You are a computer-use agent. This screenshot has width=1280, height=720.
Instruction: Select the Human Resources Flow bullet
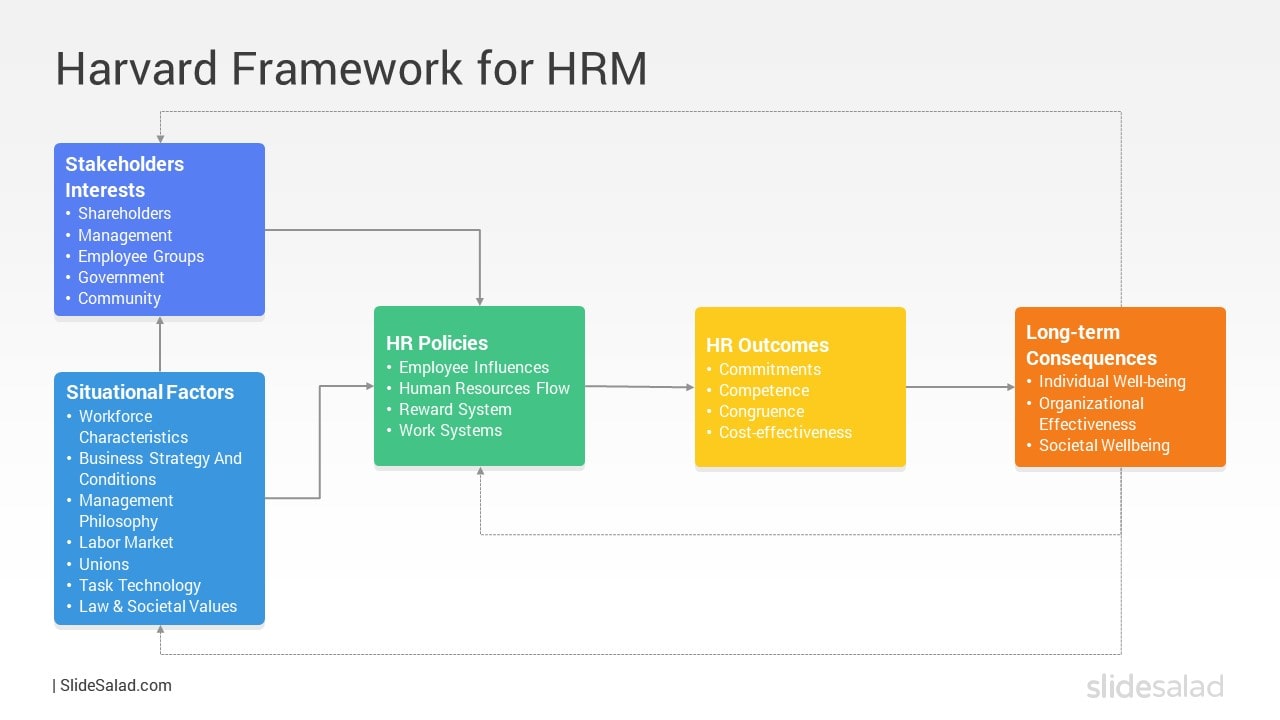click(484, 389)
